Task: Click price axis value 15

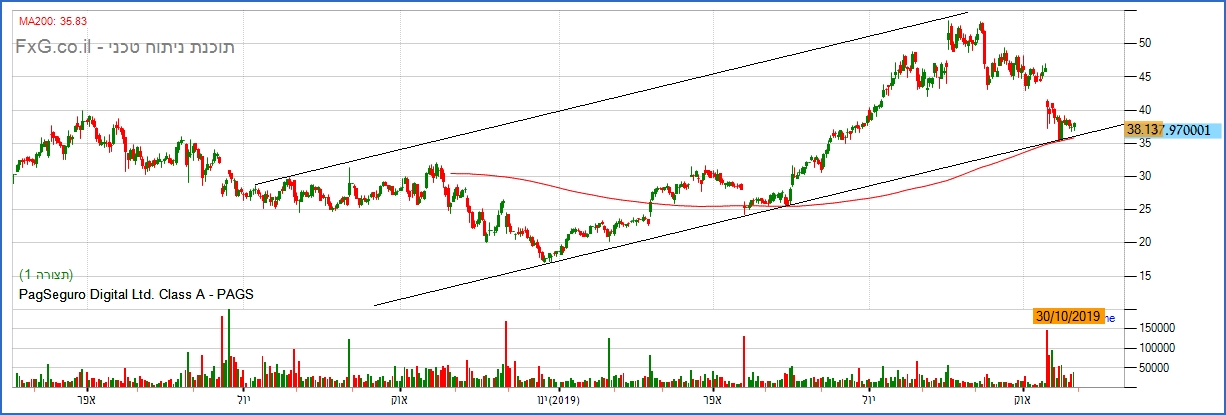Action: click(x=1143, y=275)
